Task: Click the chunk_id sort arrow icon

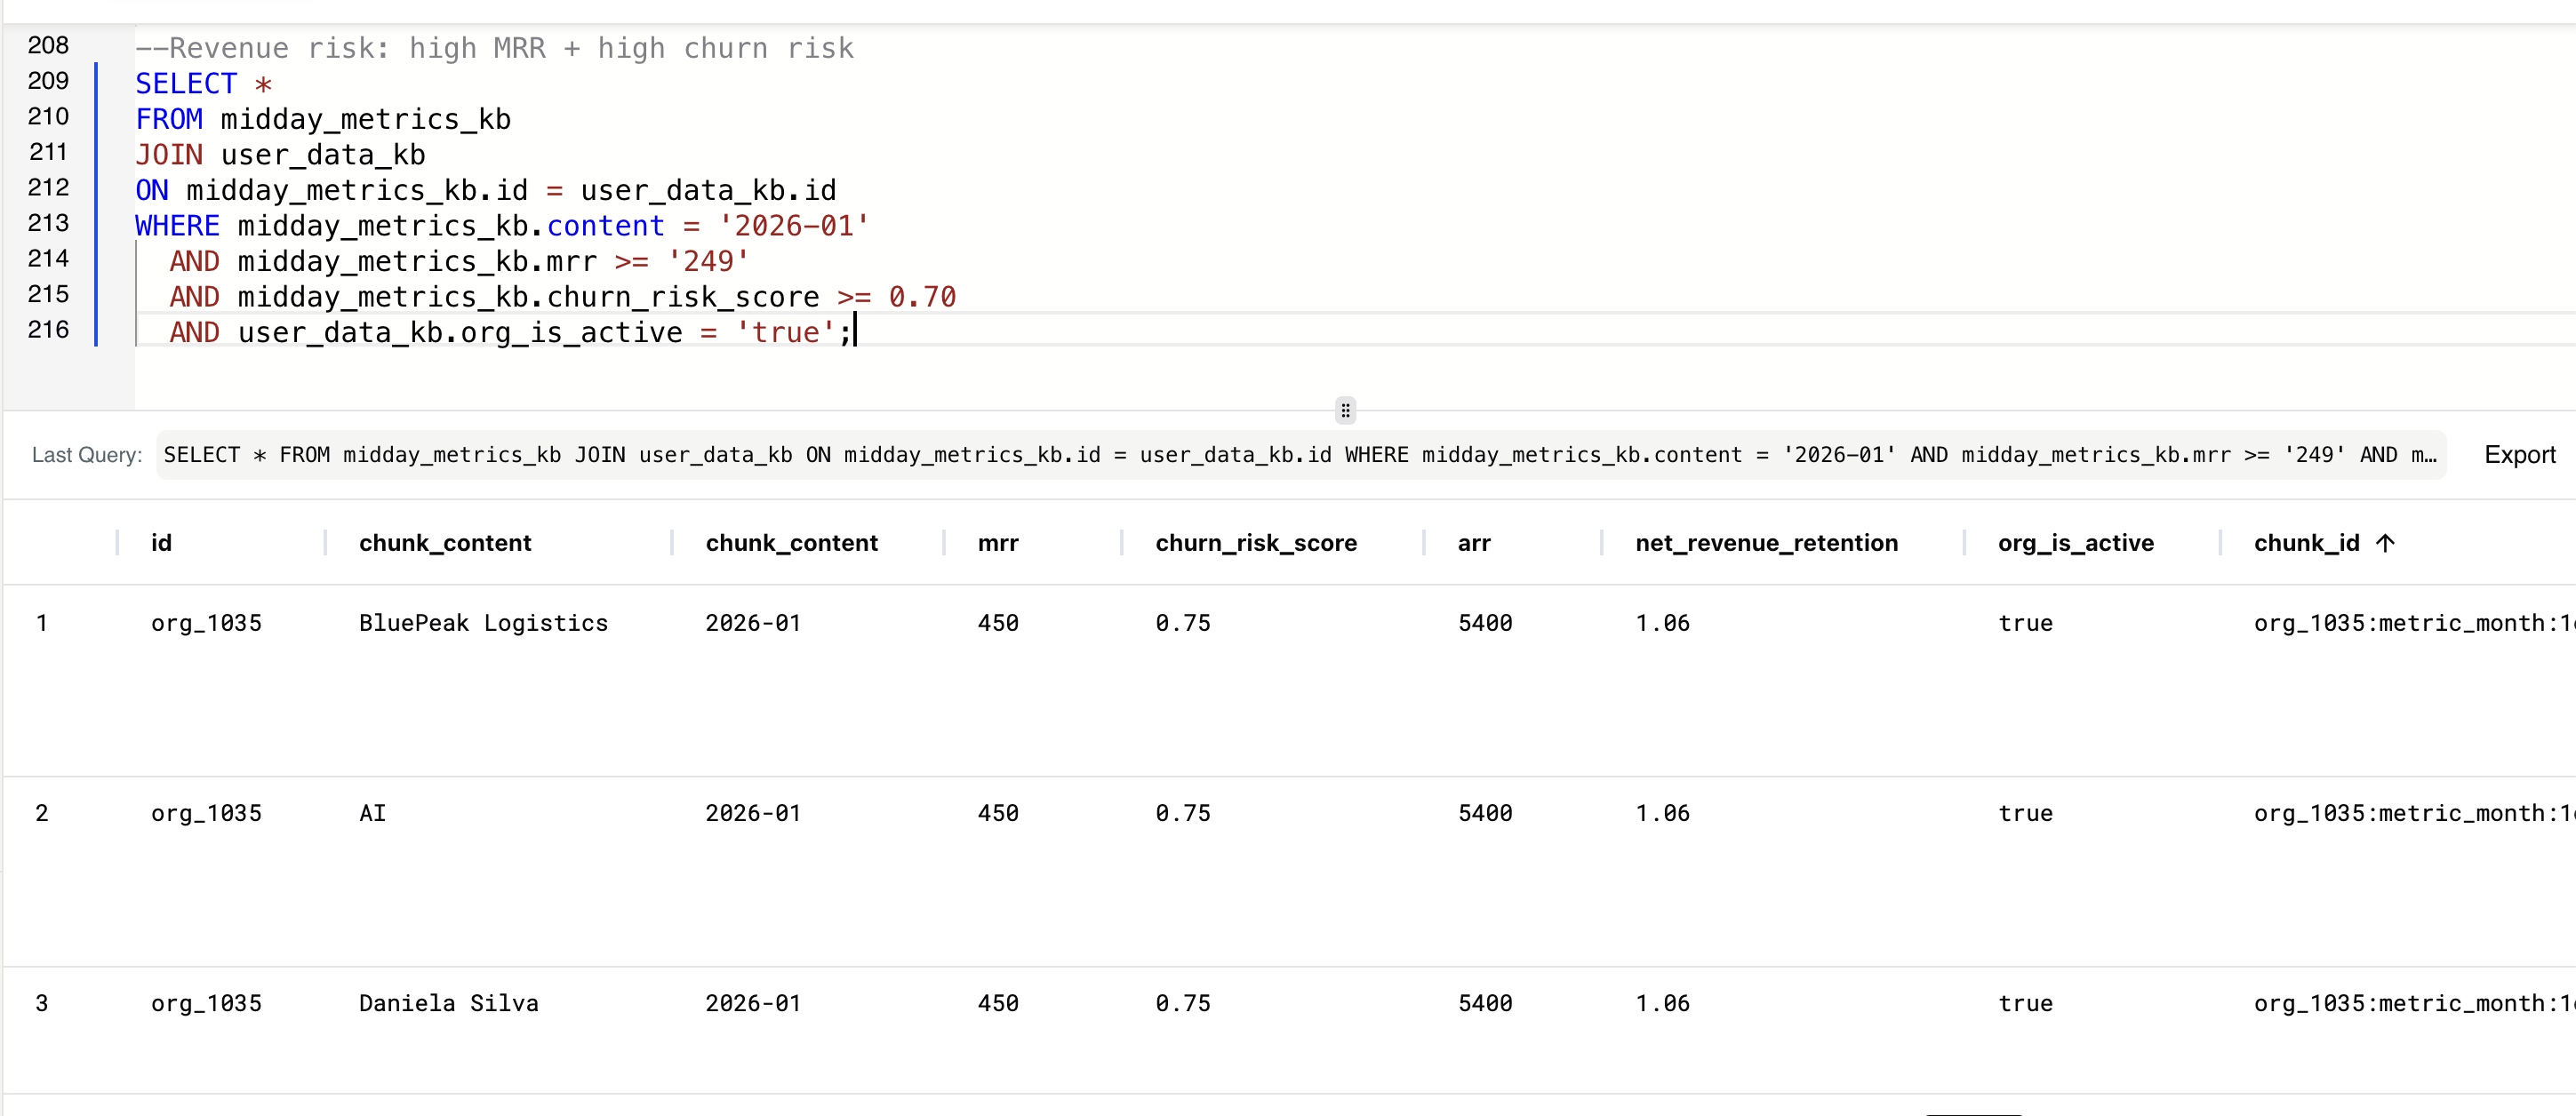Action: click(2385, 543)
